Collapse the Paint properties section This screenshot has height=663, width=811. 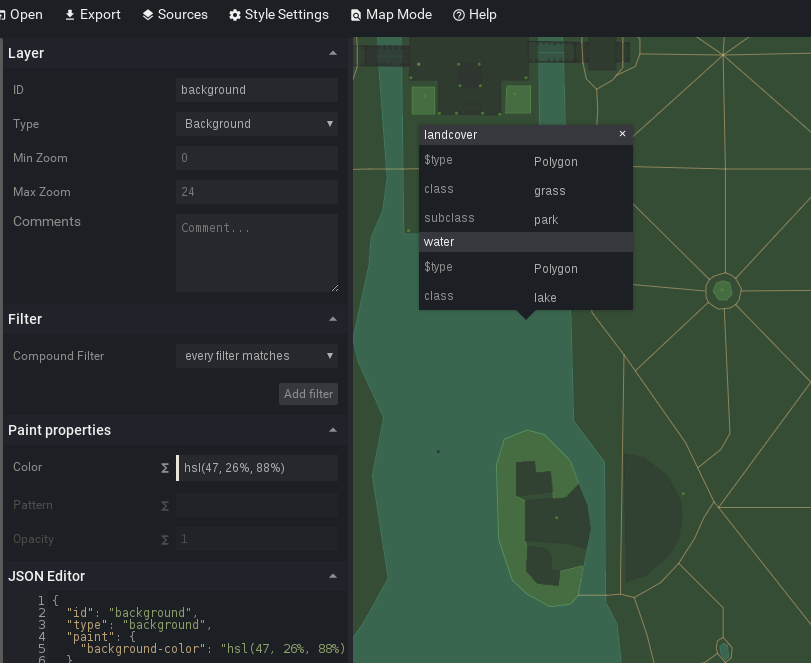click(x=333, y=430)
